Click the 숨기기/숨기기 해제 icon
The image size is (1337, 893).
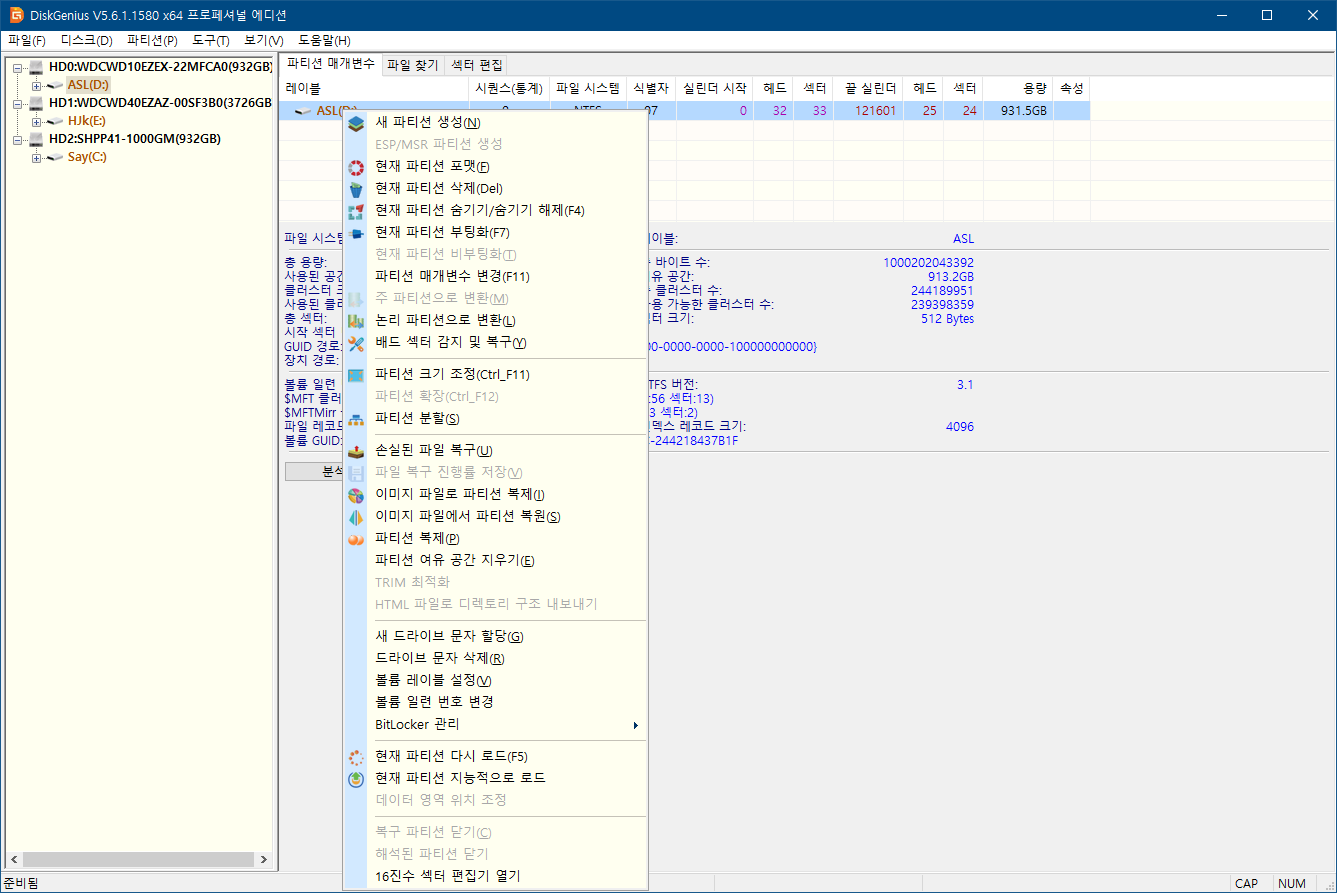click(356, 211)
